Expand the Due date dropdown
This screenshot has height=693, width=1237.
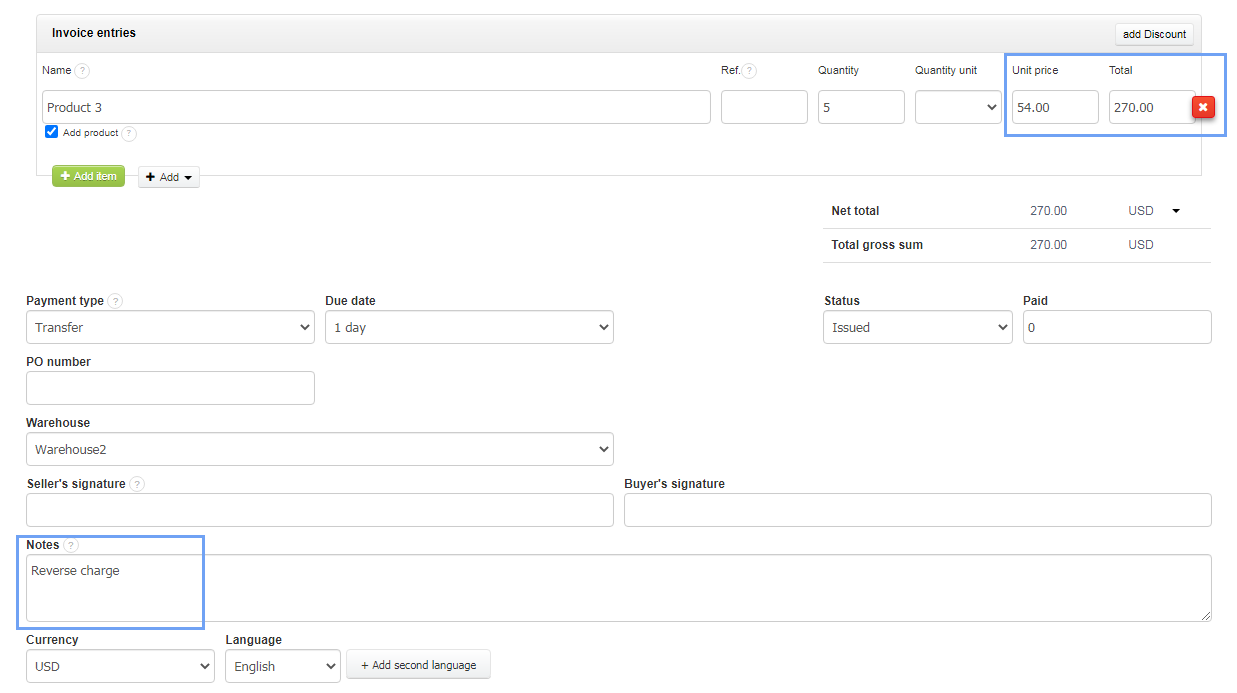pyautogui.click(x=469, y=327)
